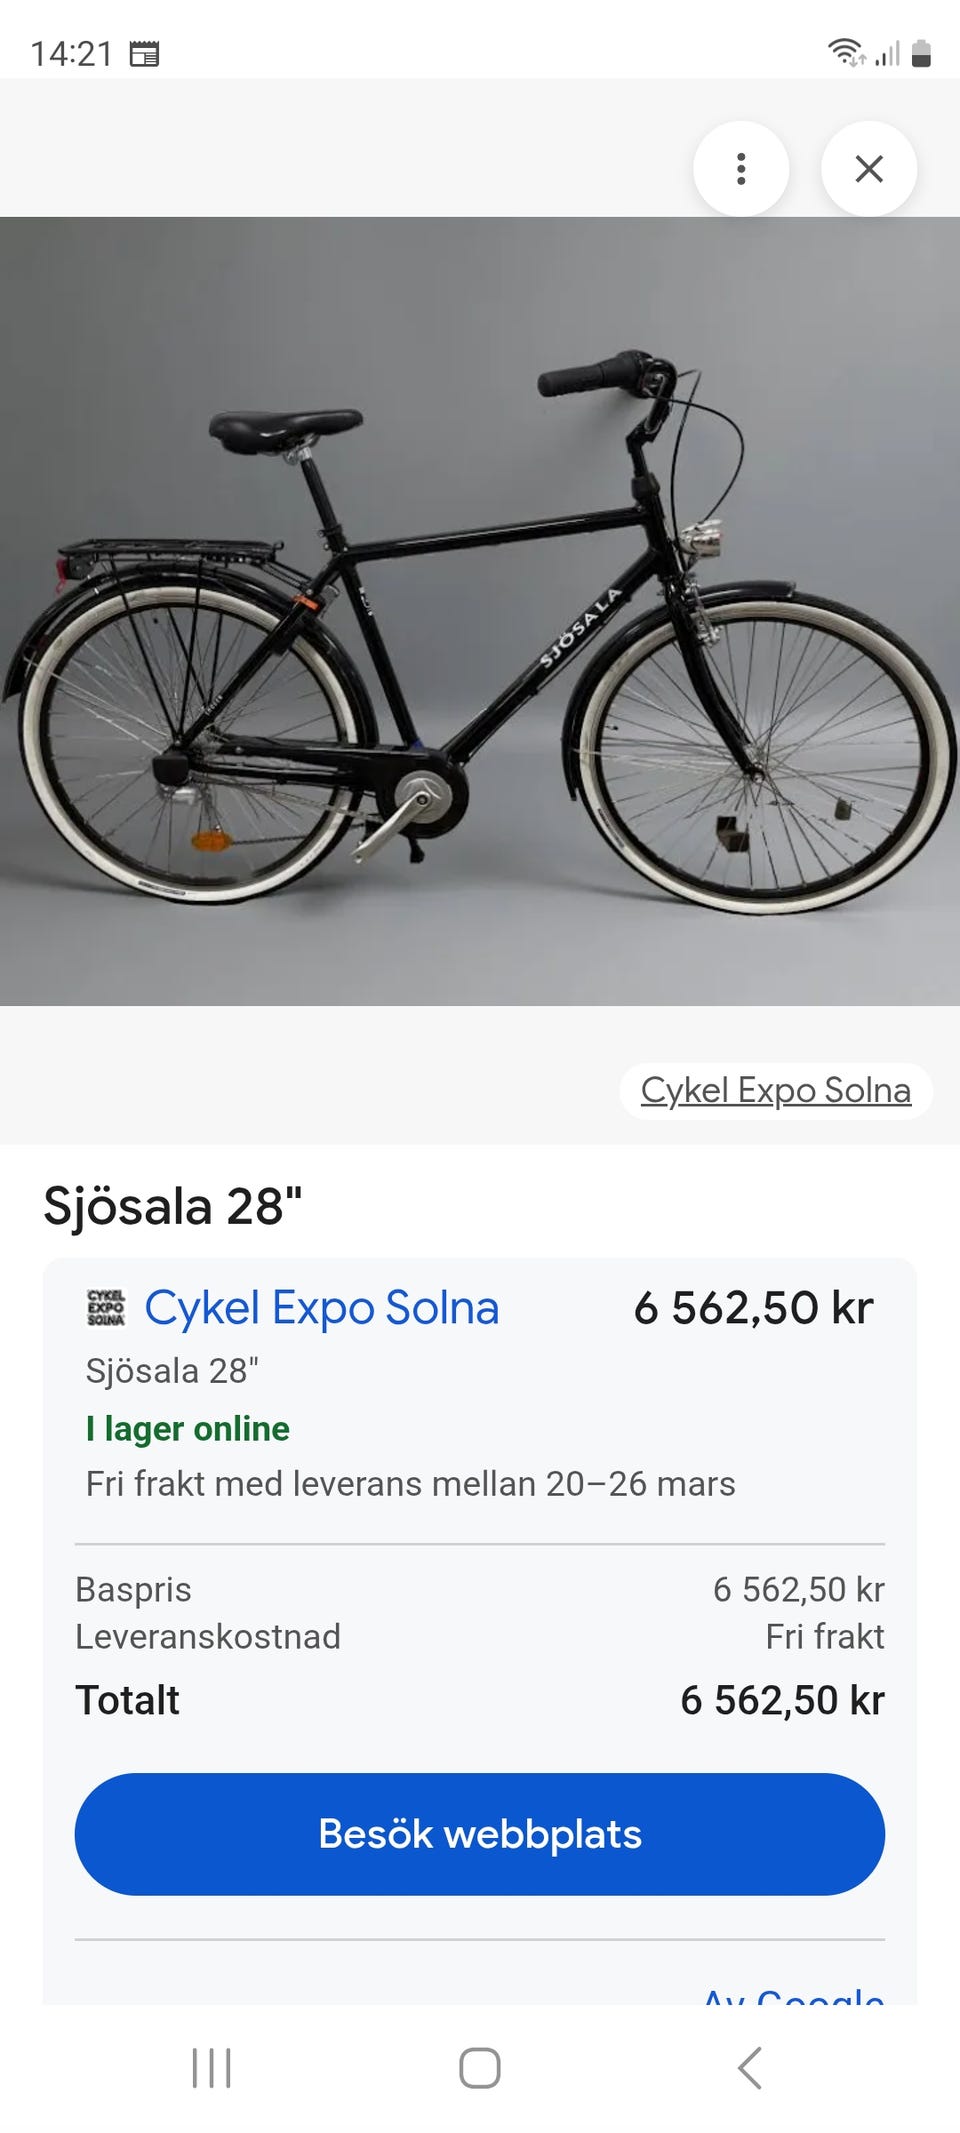This screenshot has width=960, height=2133.
Task: Tap the partially visible Av Google link
Action: [793, 1994]
